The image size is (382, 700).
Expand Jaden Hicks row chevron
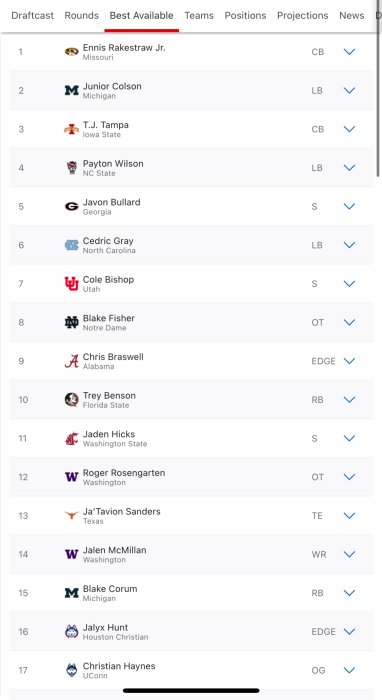349,438
